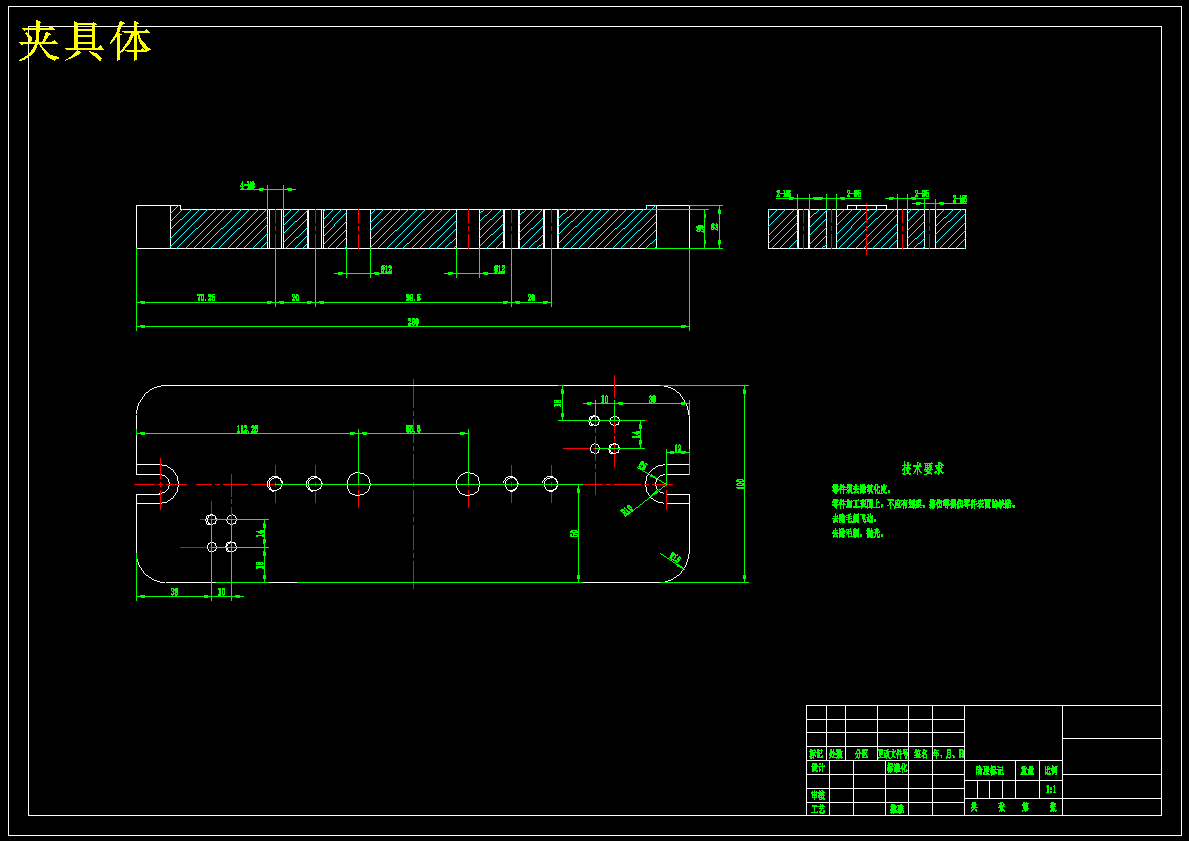
Task: Click the 年、月、日 column header
Action: pos(949,754)
